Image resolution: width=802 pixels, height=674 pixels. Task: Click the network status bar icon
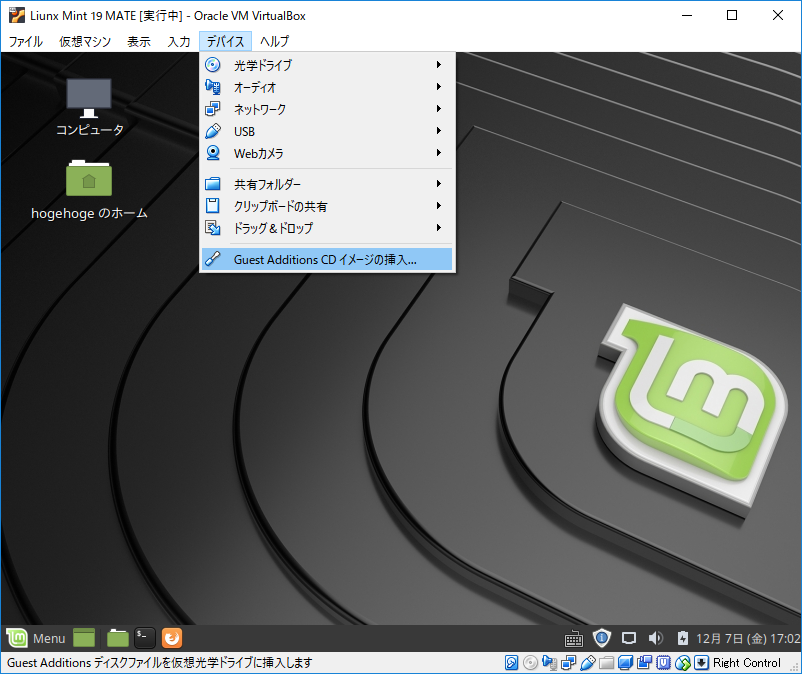pos(569,663)
